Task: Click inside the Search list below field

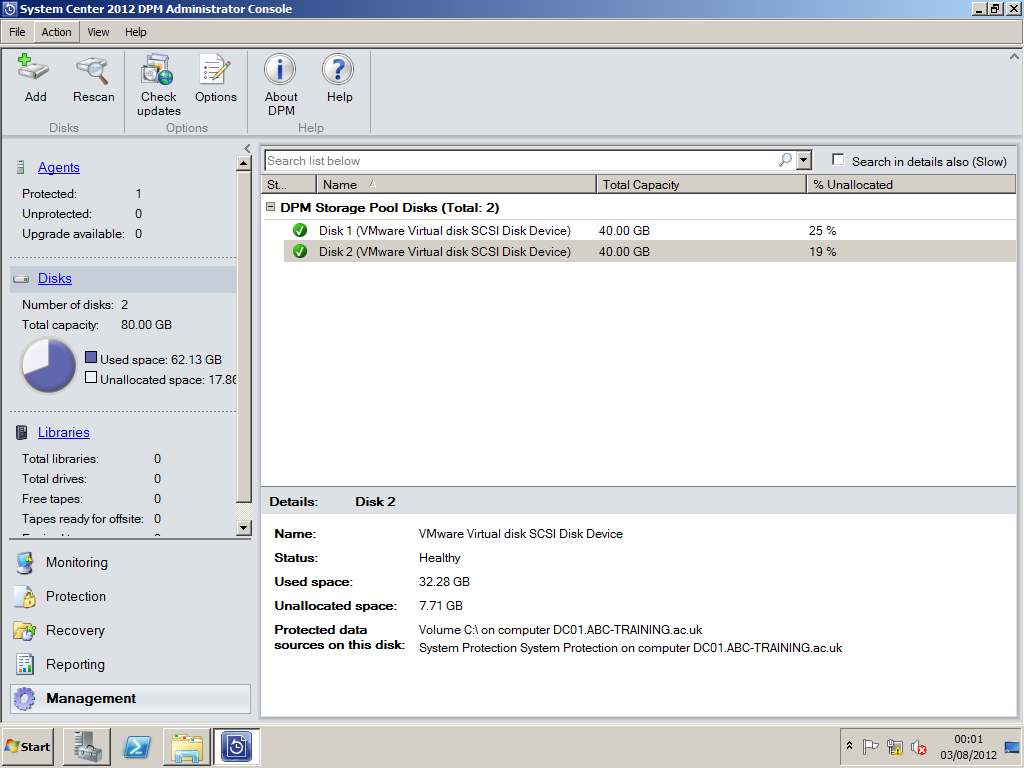Action: pos(519,160)
